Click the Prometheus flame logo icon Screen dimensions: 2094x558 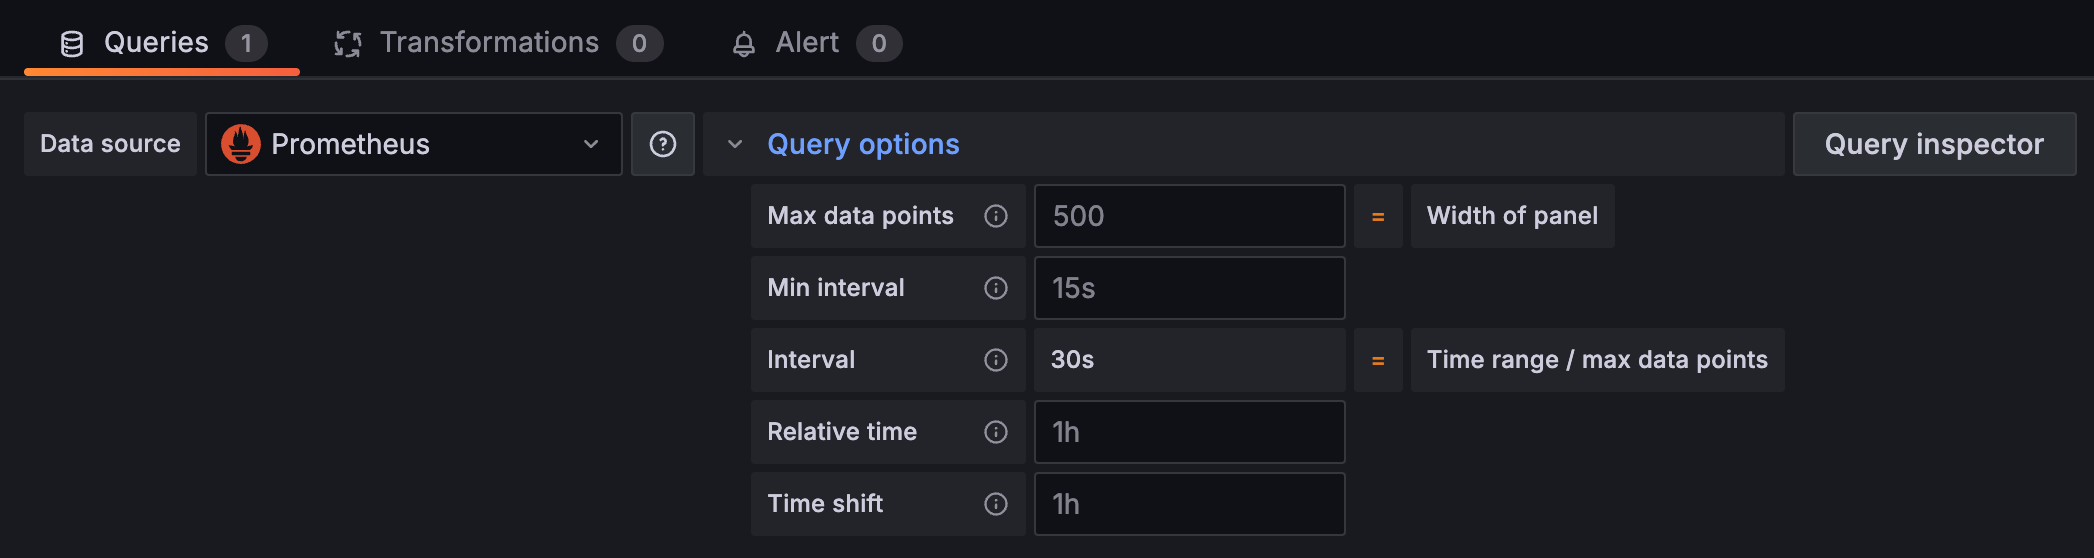pyautogui.click(x=241, y=144)
